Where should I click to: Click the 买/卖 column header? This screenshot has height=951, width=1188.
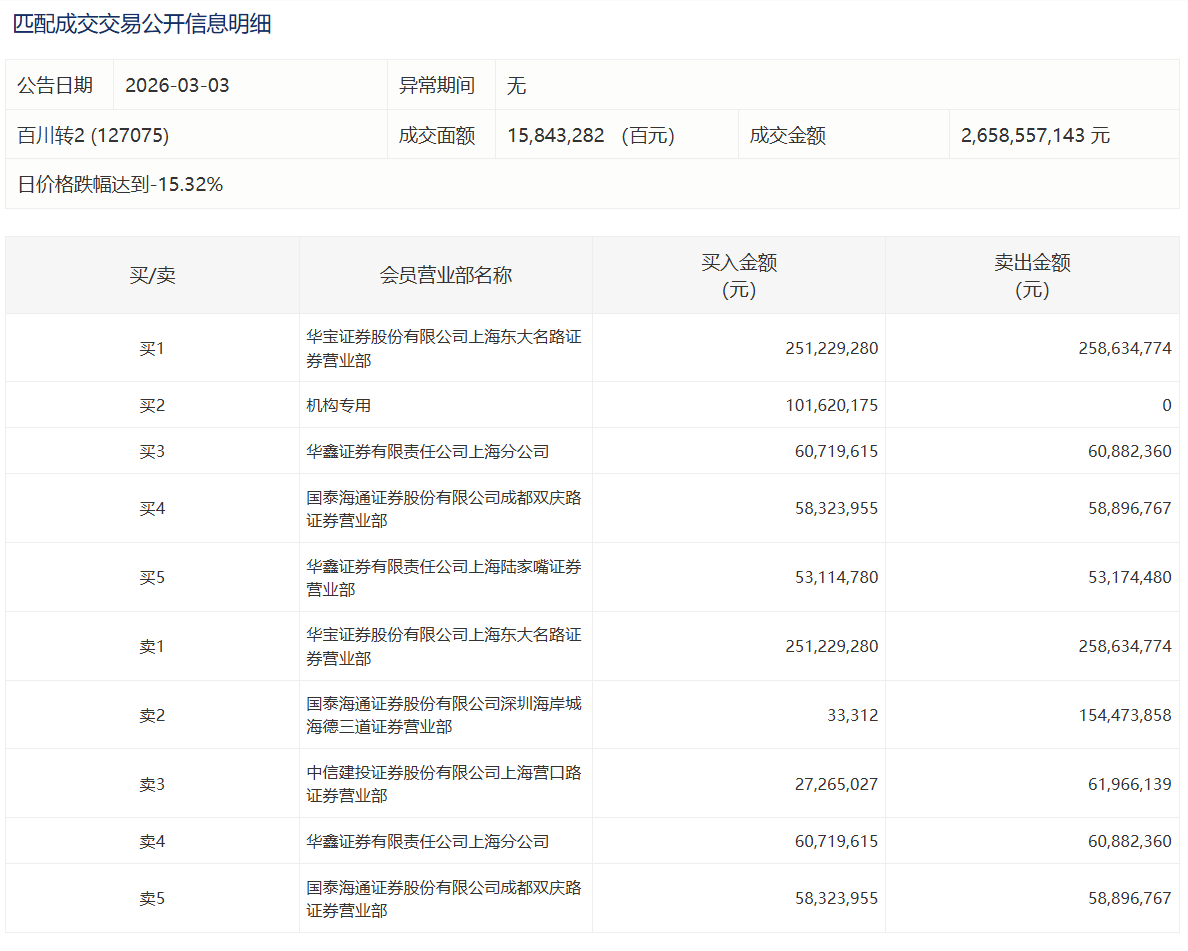pyautogui.click(x=152, y=276)
